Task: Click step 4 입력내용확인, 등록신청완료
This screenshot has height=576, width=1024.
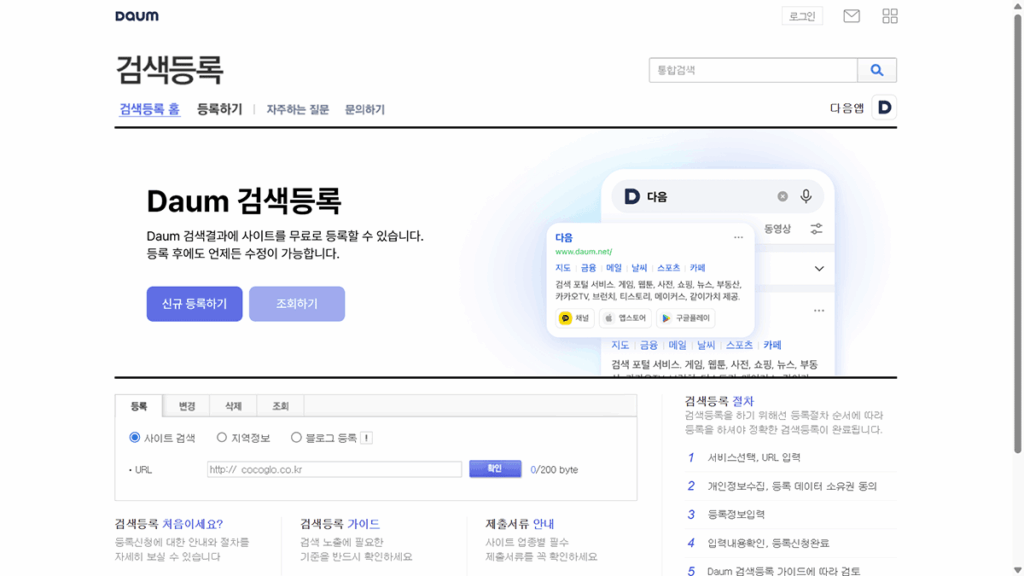Action: coord(768,543)
